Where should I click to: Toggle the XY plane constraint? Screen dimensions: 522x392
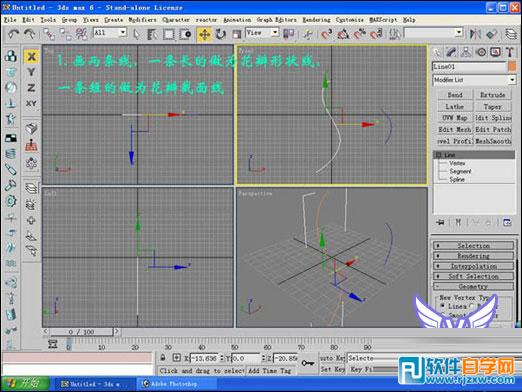tap(31, 104)
